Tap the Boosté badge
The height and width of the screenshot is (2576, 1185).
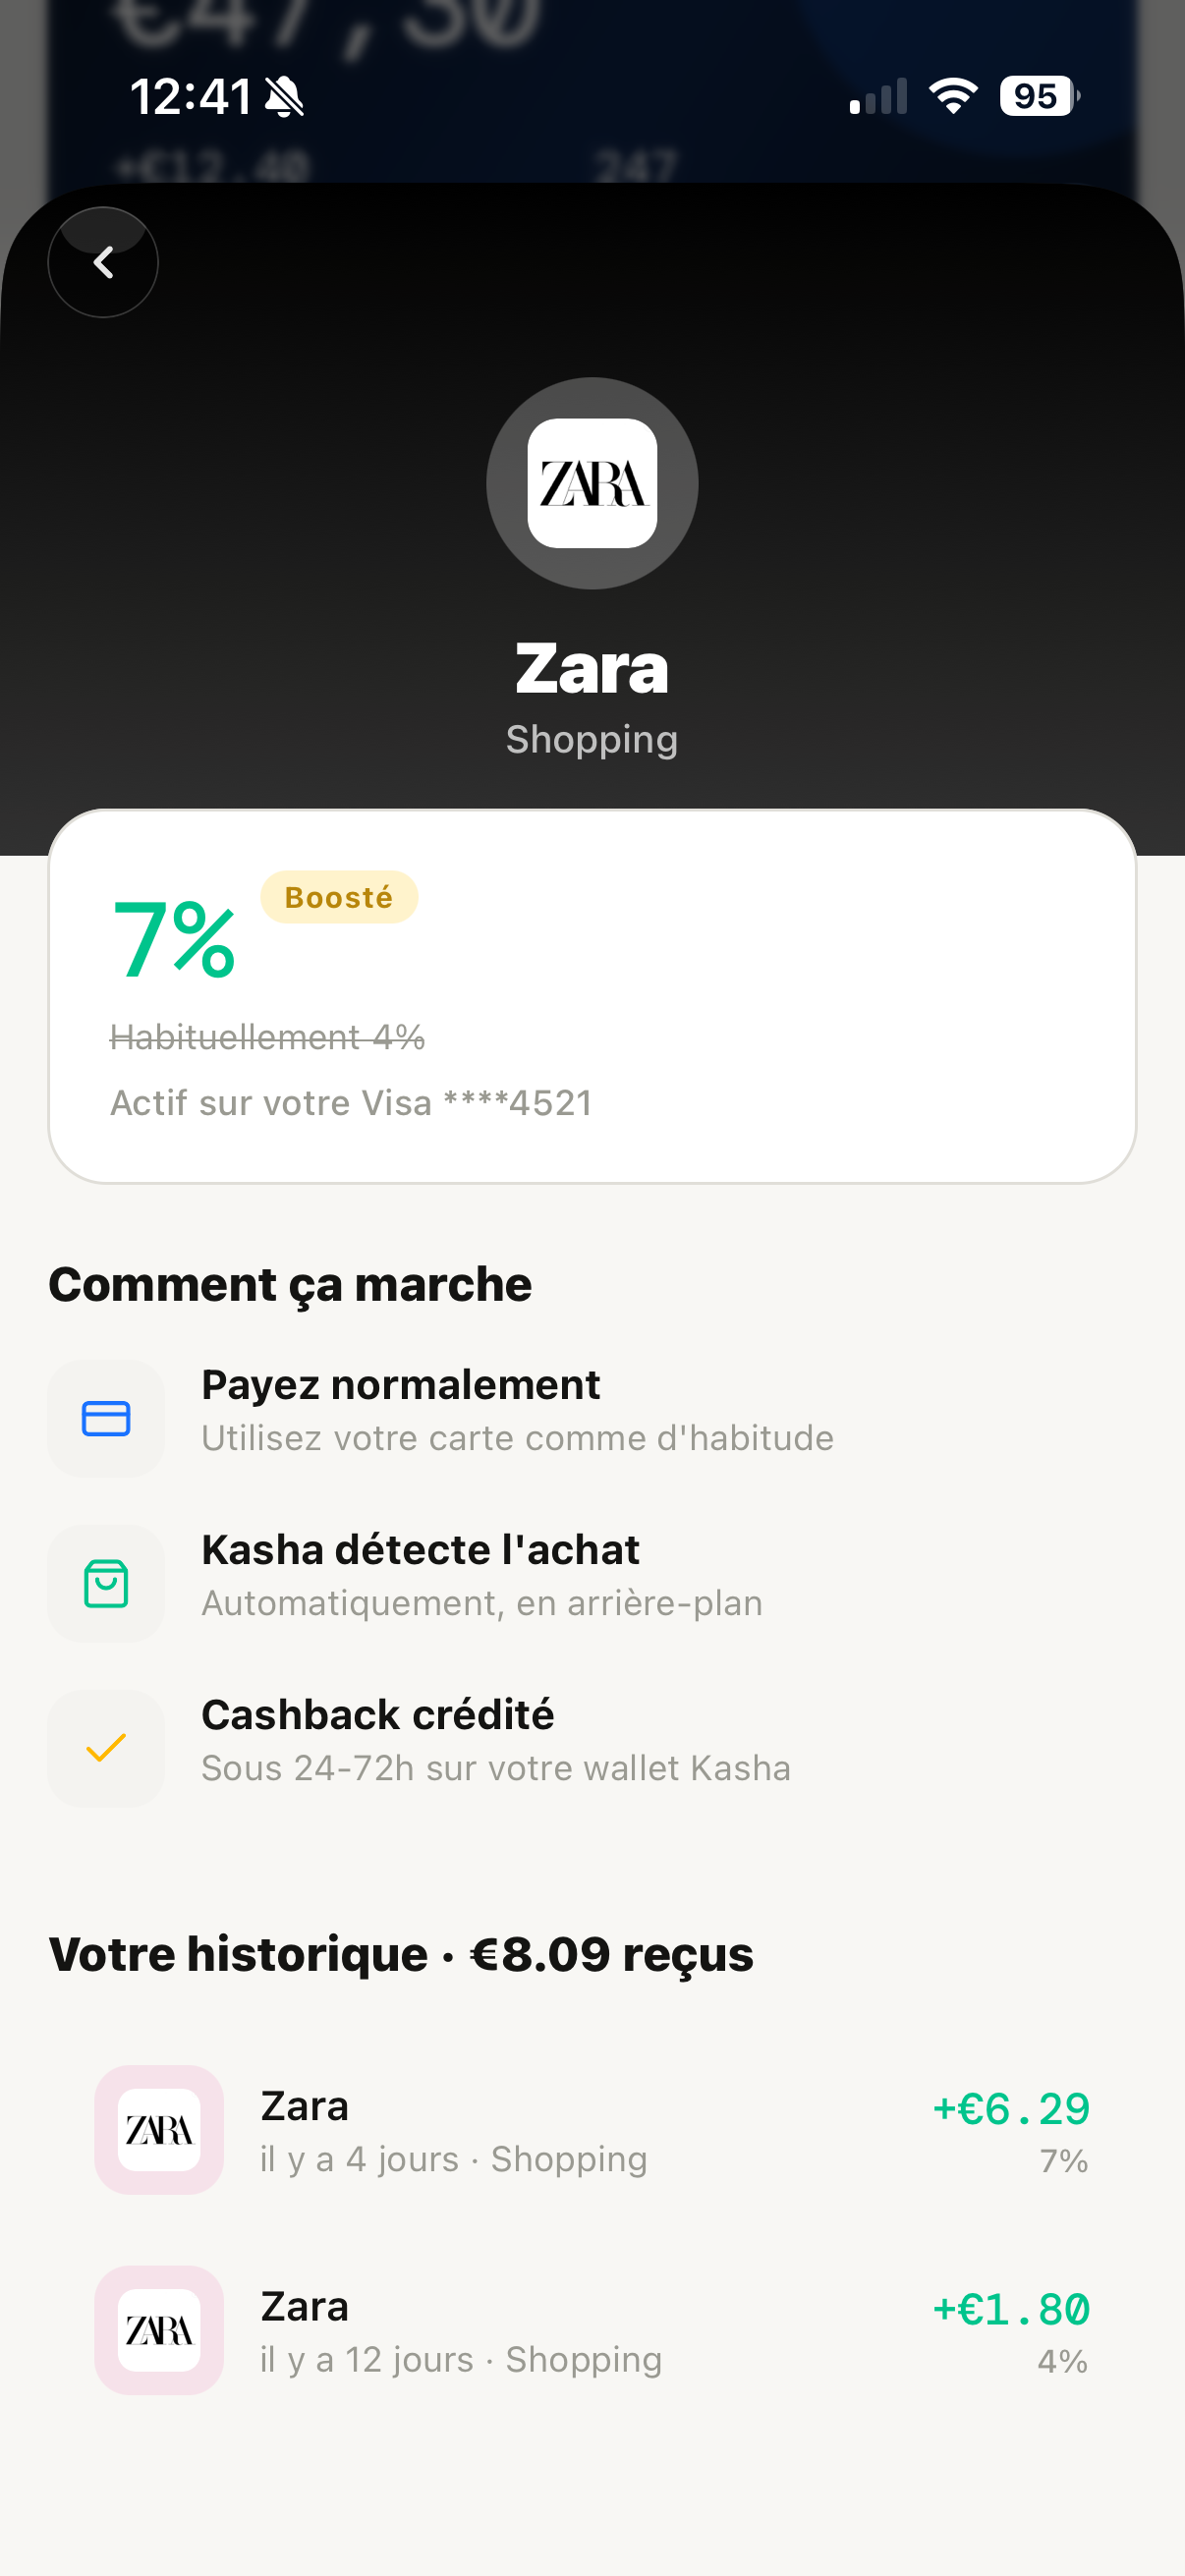(x=339, y=897)
